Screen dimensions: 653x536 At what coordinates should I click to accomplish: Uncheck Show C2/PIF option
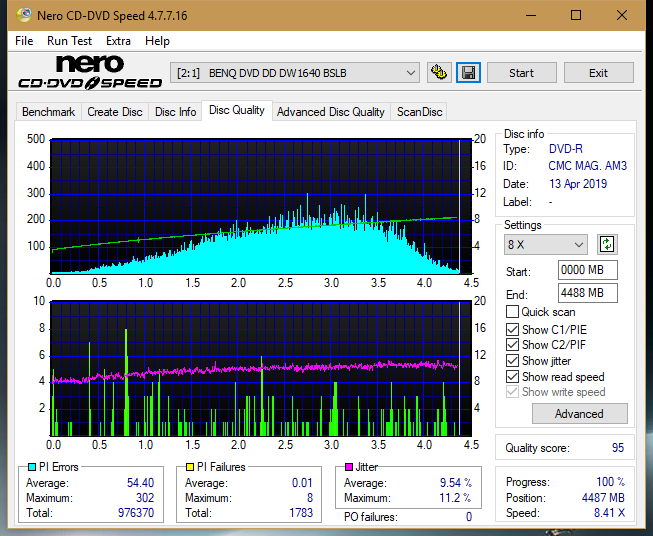(x=512, y=345)
